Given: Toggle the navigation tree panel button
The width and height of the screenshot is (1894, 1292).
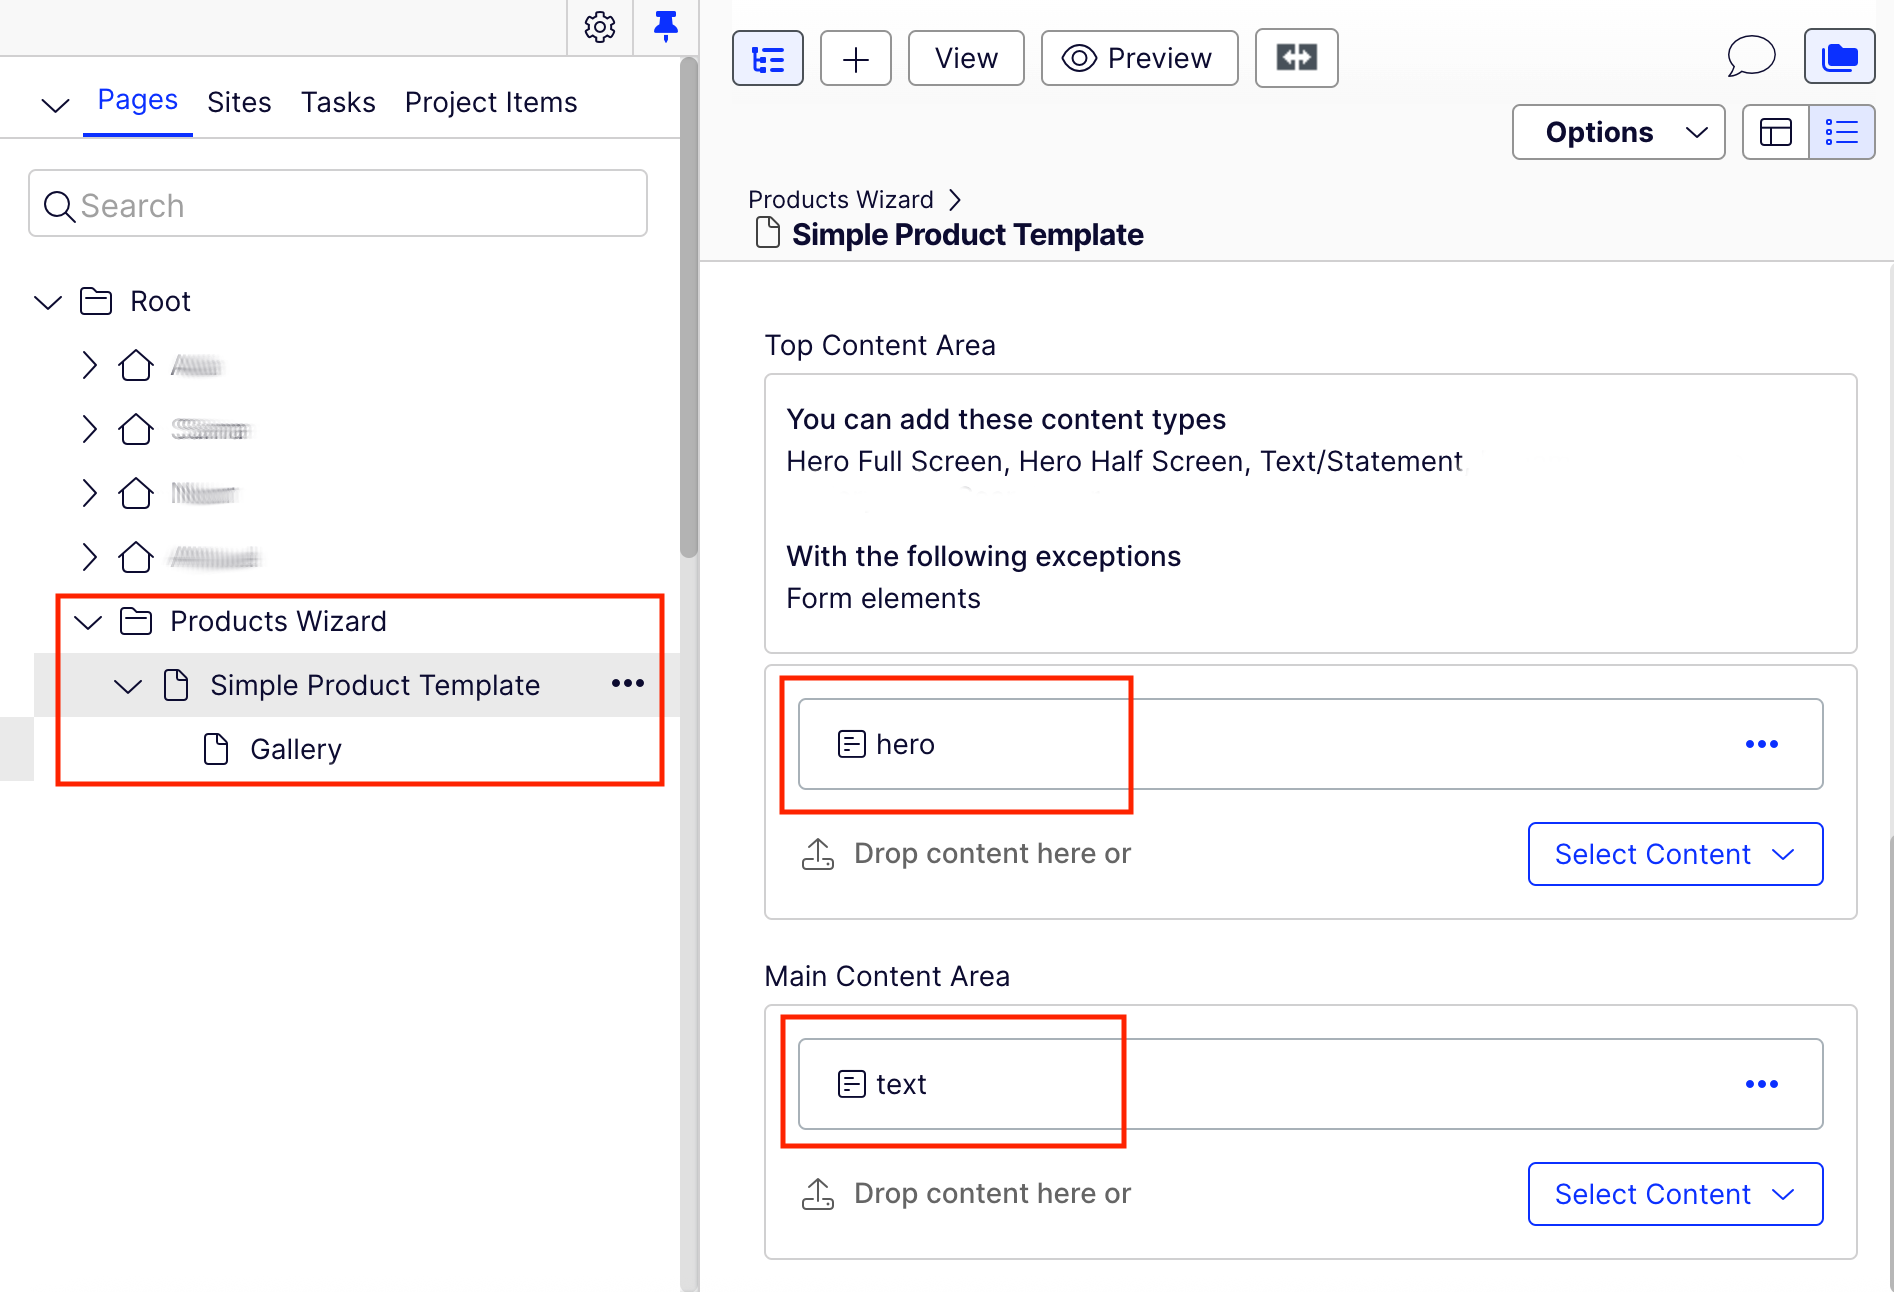Looking at the screenshot, I should (x=768, y=59).
